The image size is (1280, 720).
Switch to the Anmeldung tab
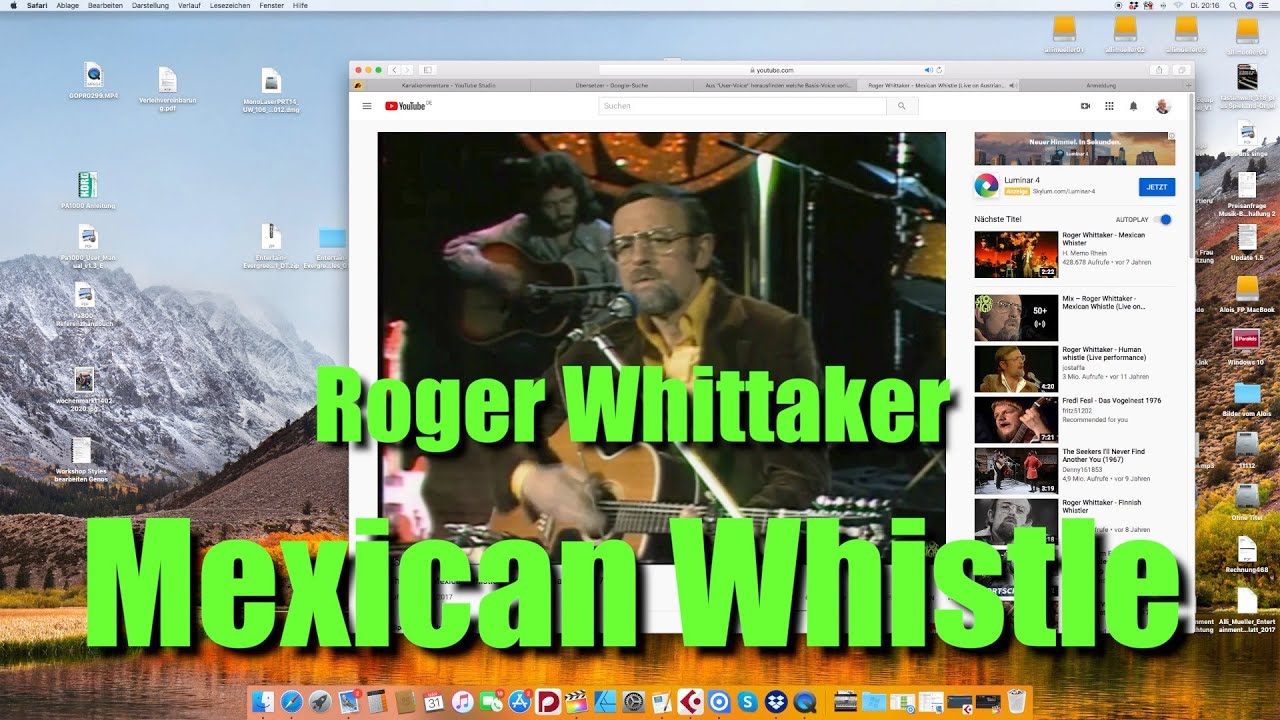[x=1100, y=86]
